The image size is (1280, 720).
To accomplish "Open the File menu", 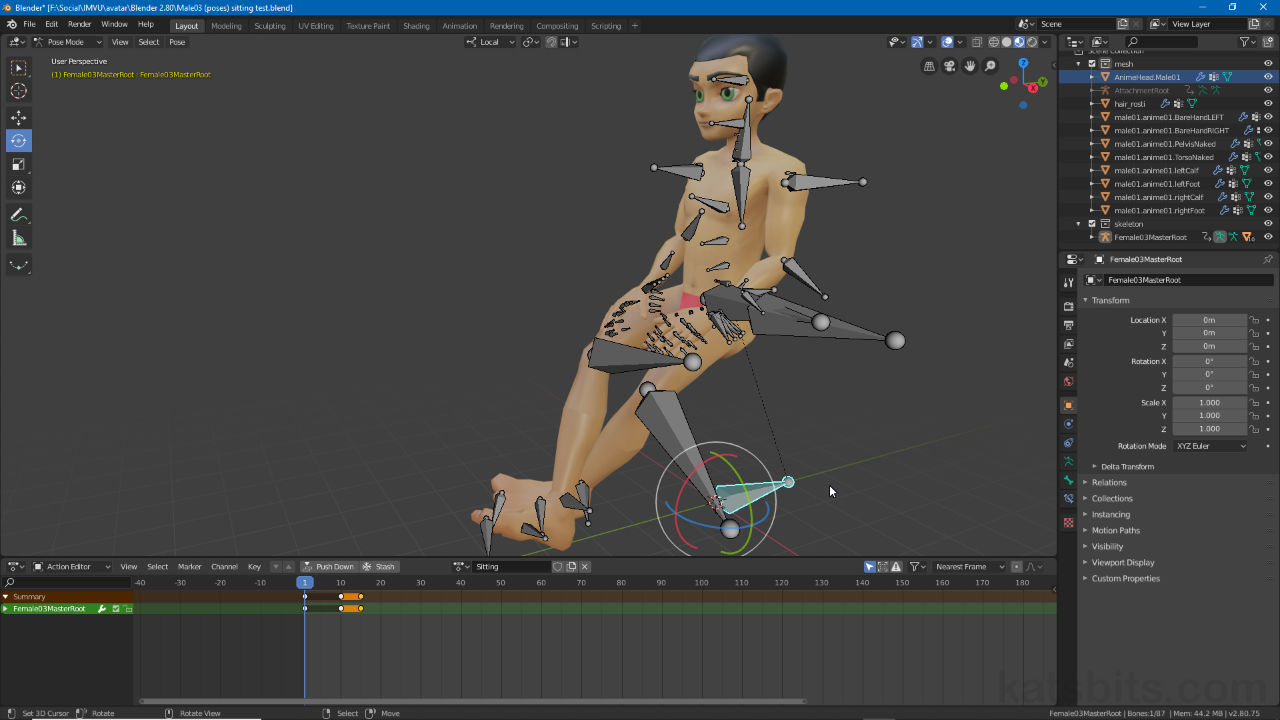I will coord(29,24).
